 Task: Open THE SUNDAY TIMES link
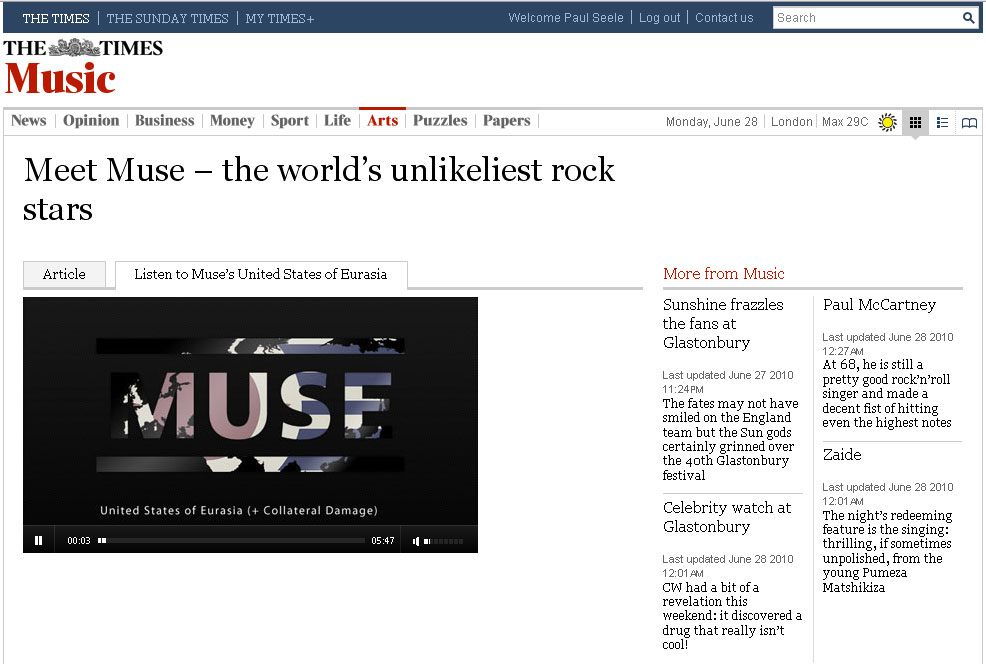click(x=167, y=18)
